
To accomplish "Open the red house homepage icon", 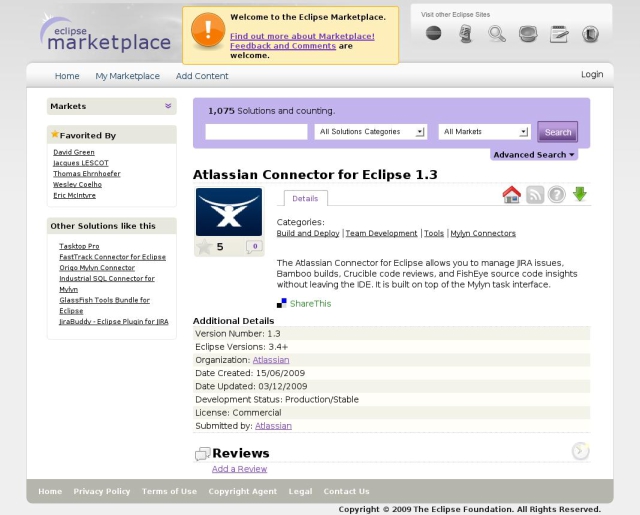I will click(511, 194).
